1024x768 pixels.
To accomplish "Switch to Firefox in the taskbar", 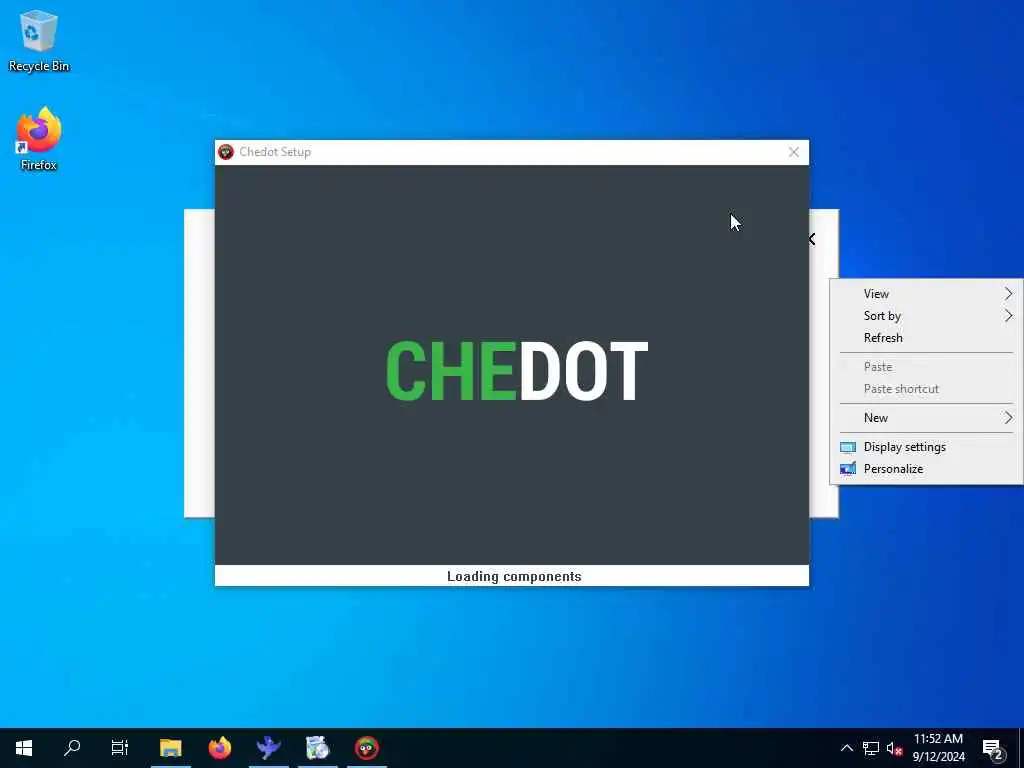I will 220,748.
